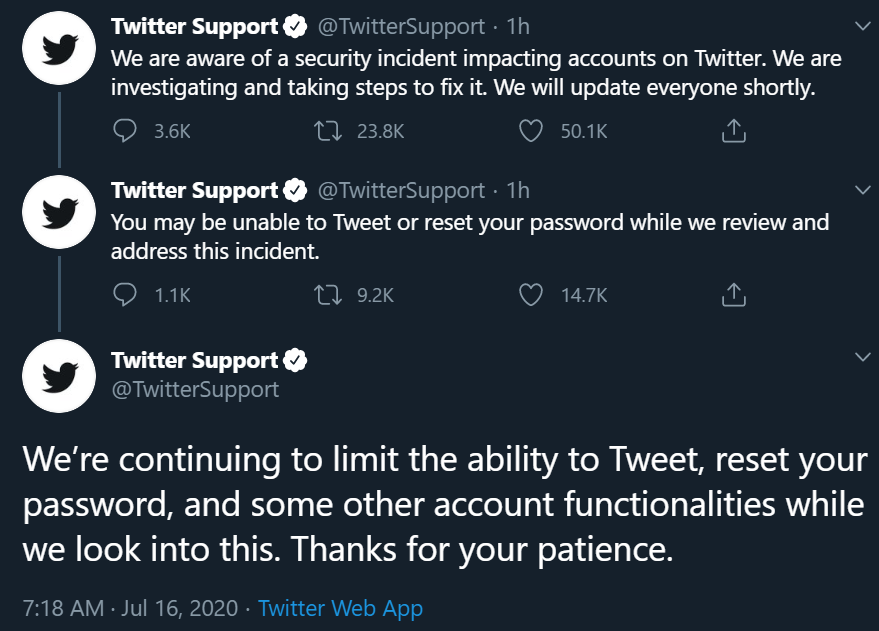Share the second tweet via share icon
Image resolution: width=879 pixels, height=631 pixels.
click(734, 295)
